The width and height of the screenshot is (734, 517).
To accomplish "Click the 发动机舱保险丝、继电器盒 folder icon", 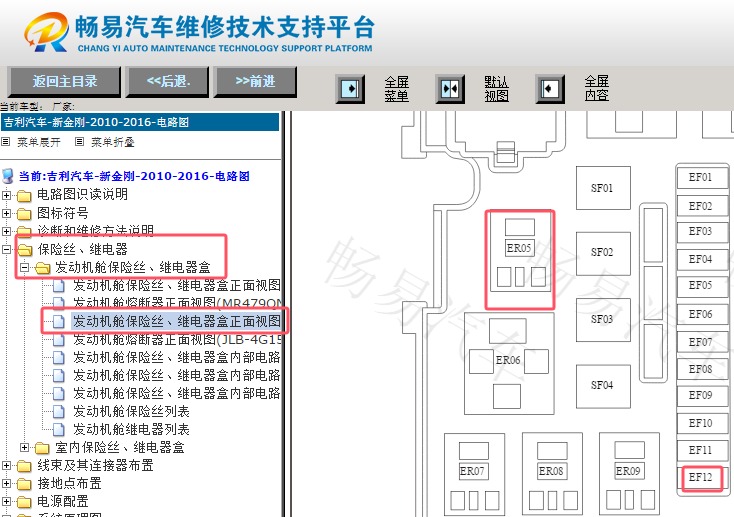I will point(43,267).
